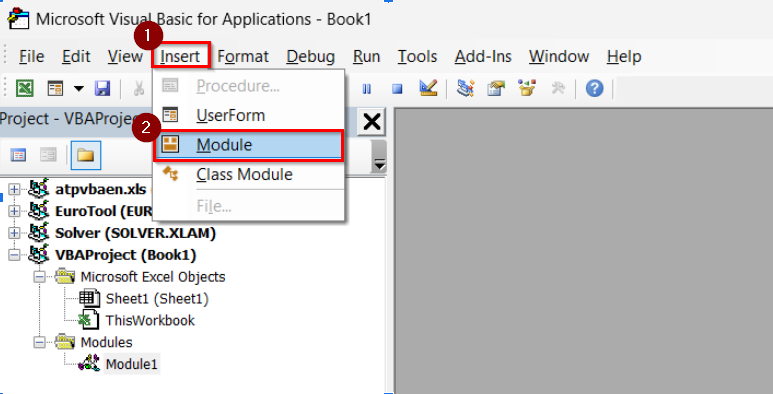Click View Code icon in Project pane
This screenshot has height=394, width=773.
(x=18, y=155)
